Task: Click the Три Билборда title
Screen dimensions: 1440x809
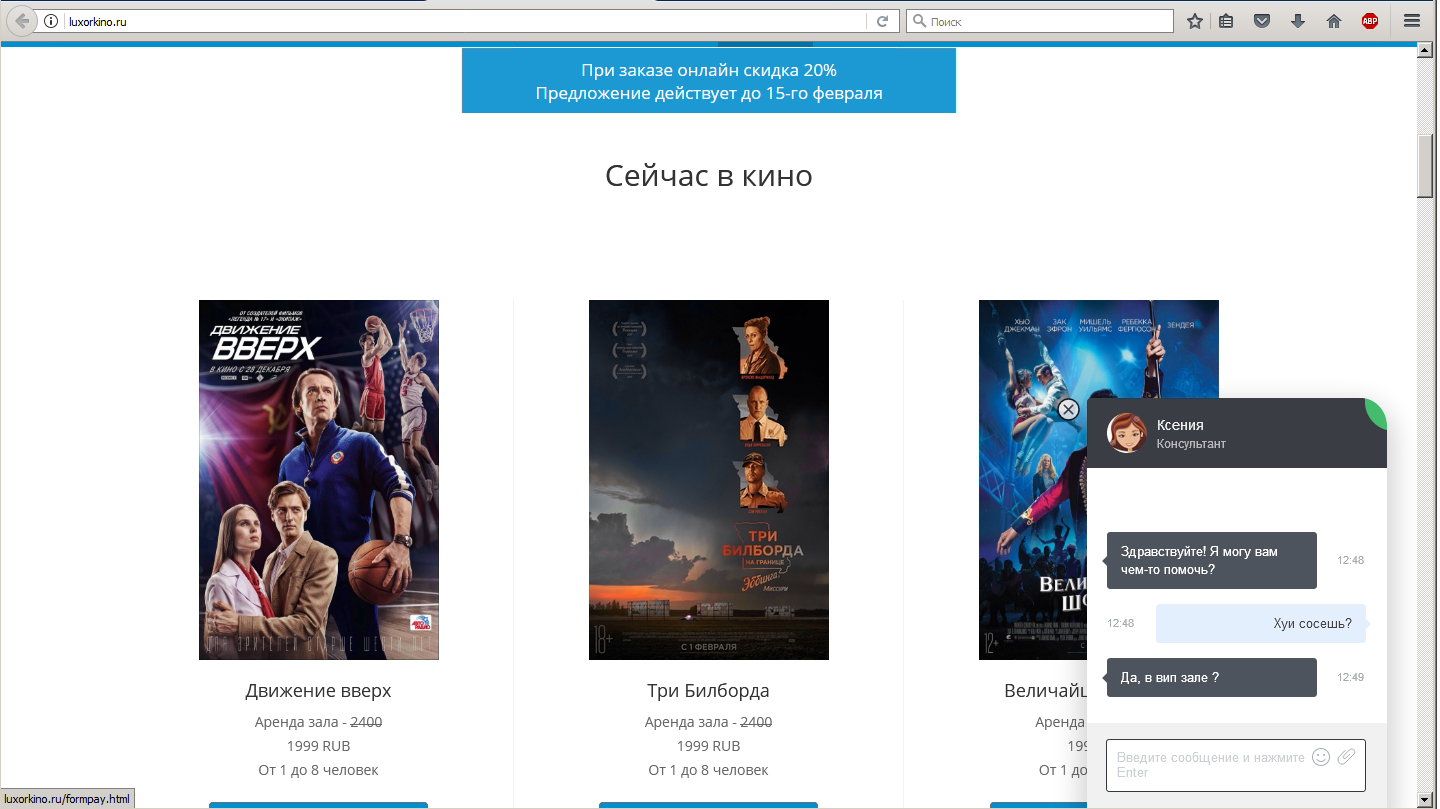Action: click(x=708, y=691)
